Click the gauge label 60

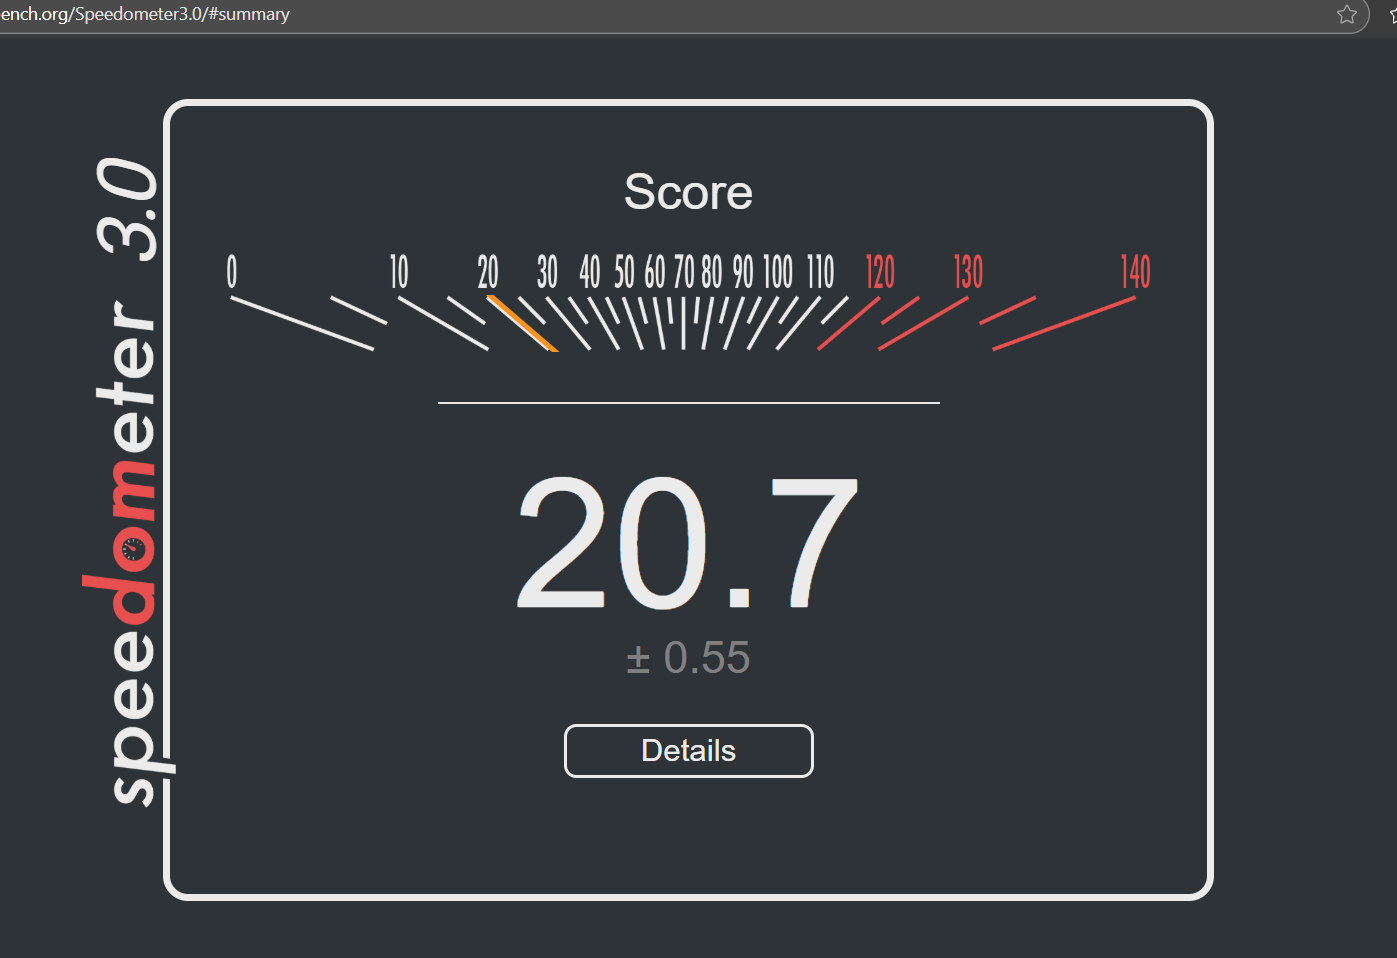click(655, 272)
